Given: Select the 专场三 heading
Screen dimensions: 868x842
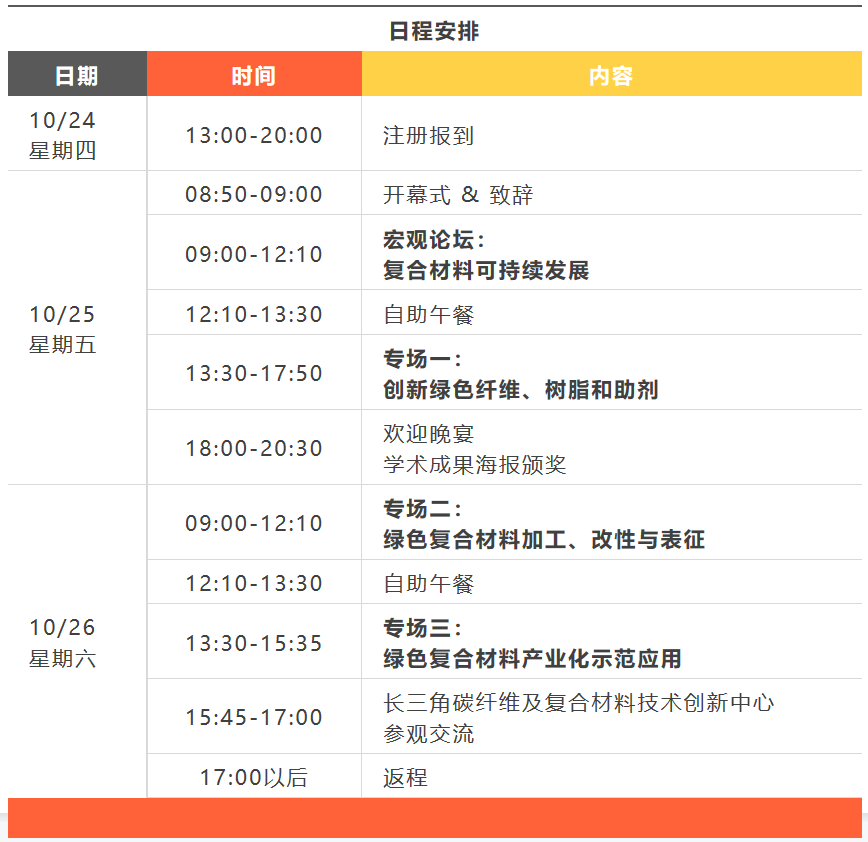Looking at the screenshot, I should click(x=422, y=628).
